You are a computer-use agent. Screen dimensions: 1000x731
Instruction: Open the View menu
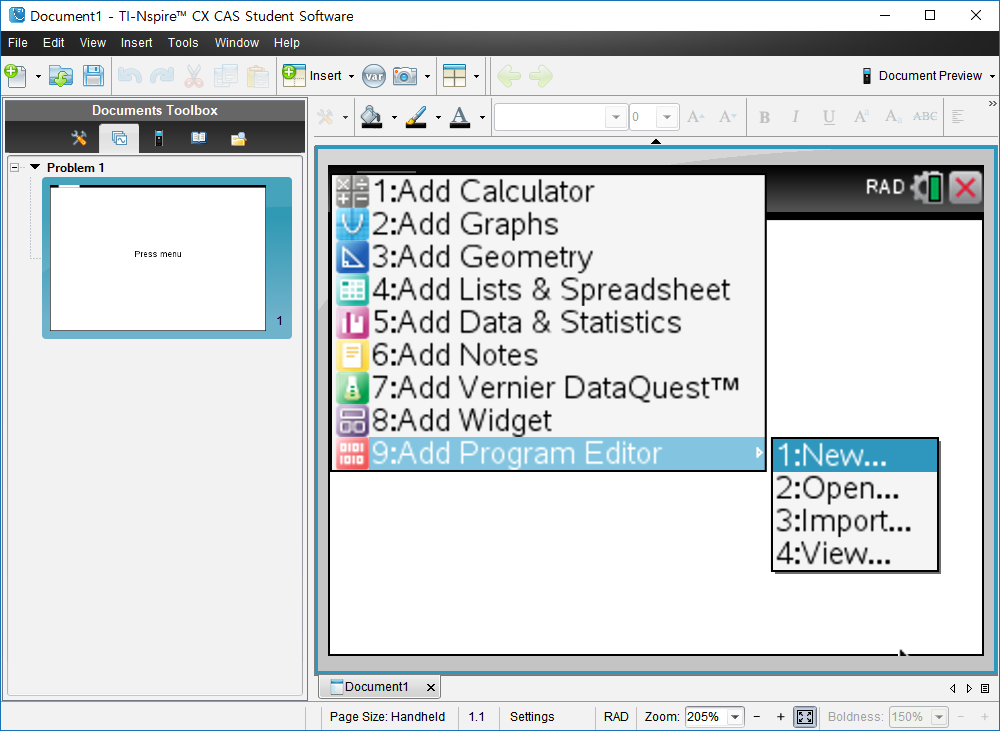coord(92,43)
